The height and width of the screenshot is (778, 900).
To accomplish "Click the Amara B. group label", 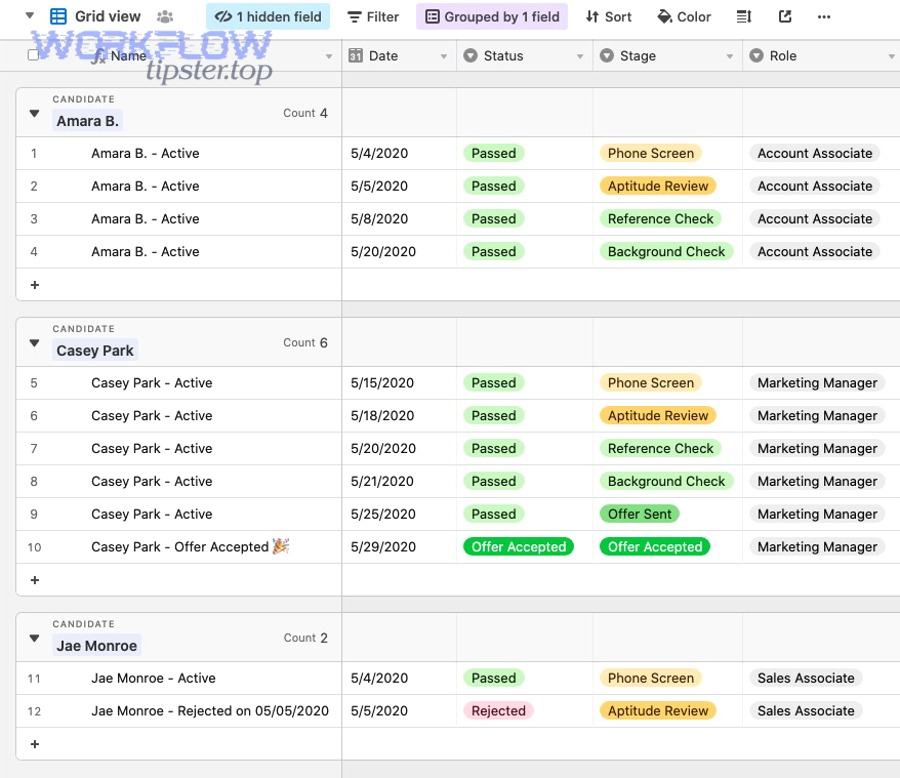I will point(87,121).
